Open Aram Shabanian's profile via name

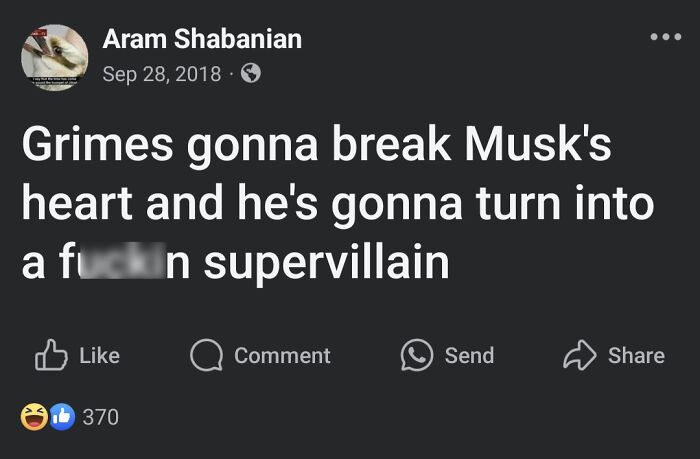(201, 40)
